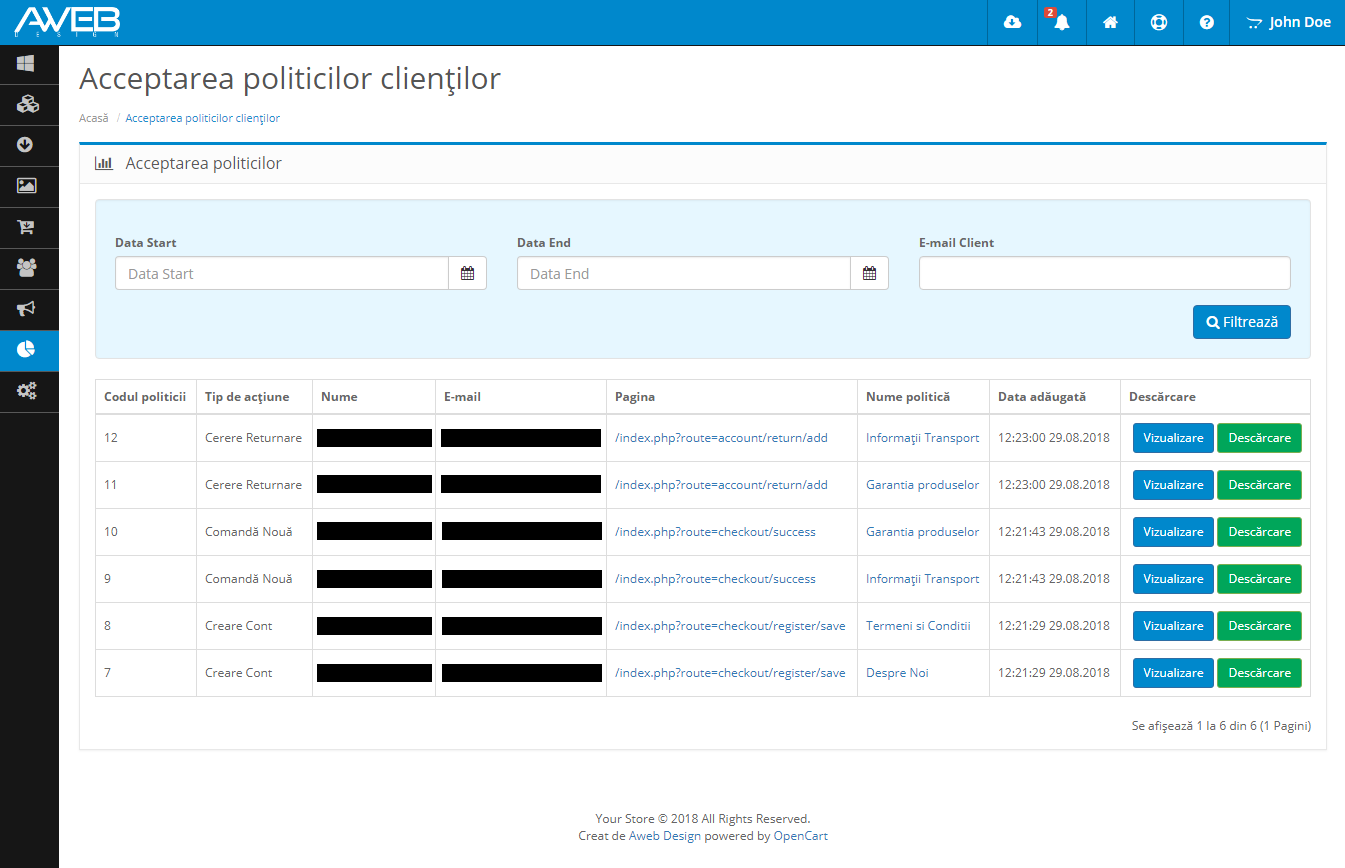Open calendar picker for Data End

pyautogui.click(x=869, y=273)
